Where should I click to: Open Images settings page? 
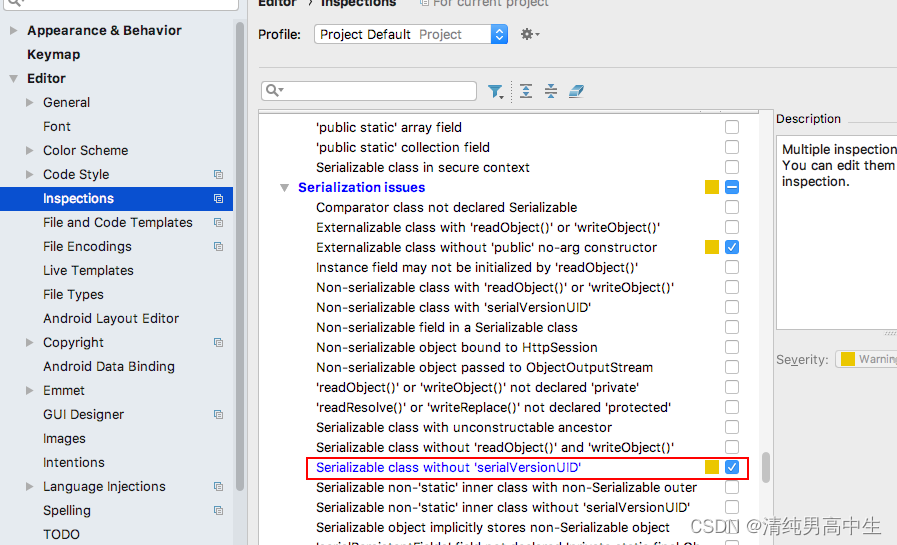click(x=64, y=439)
